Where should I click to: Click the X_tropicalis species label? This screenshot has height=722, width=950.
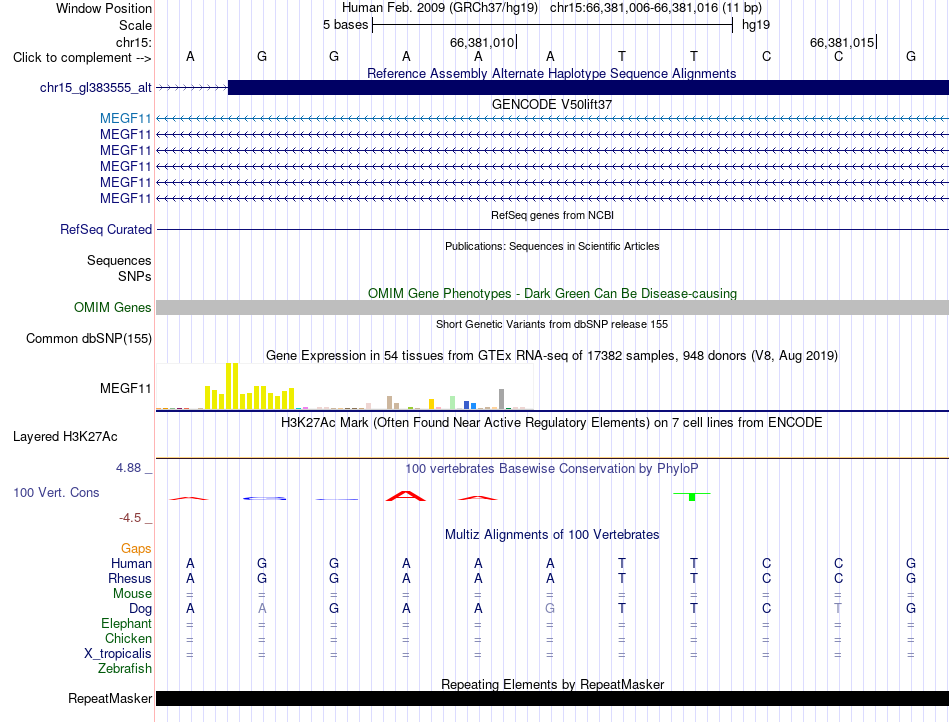[x=118, y=654]
